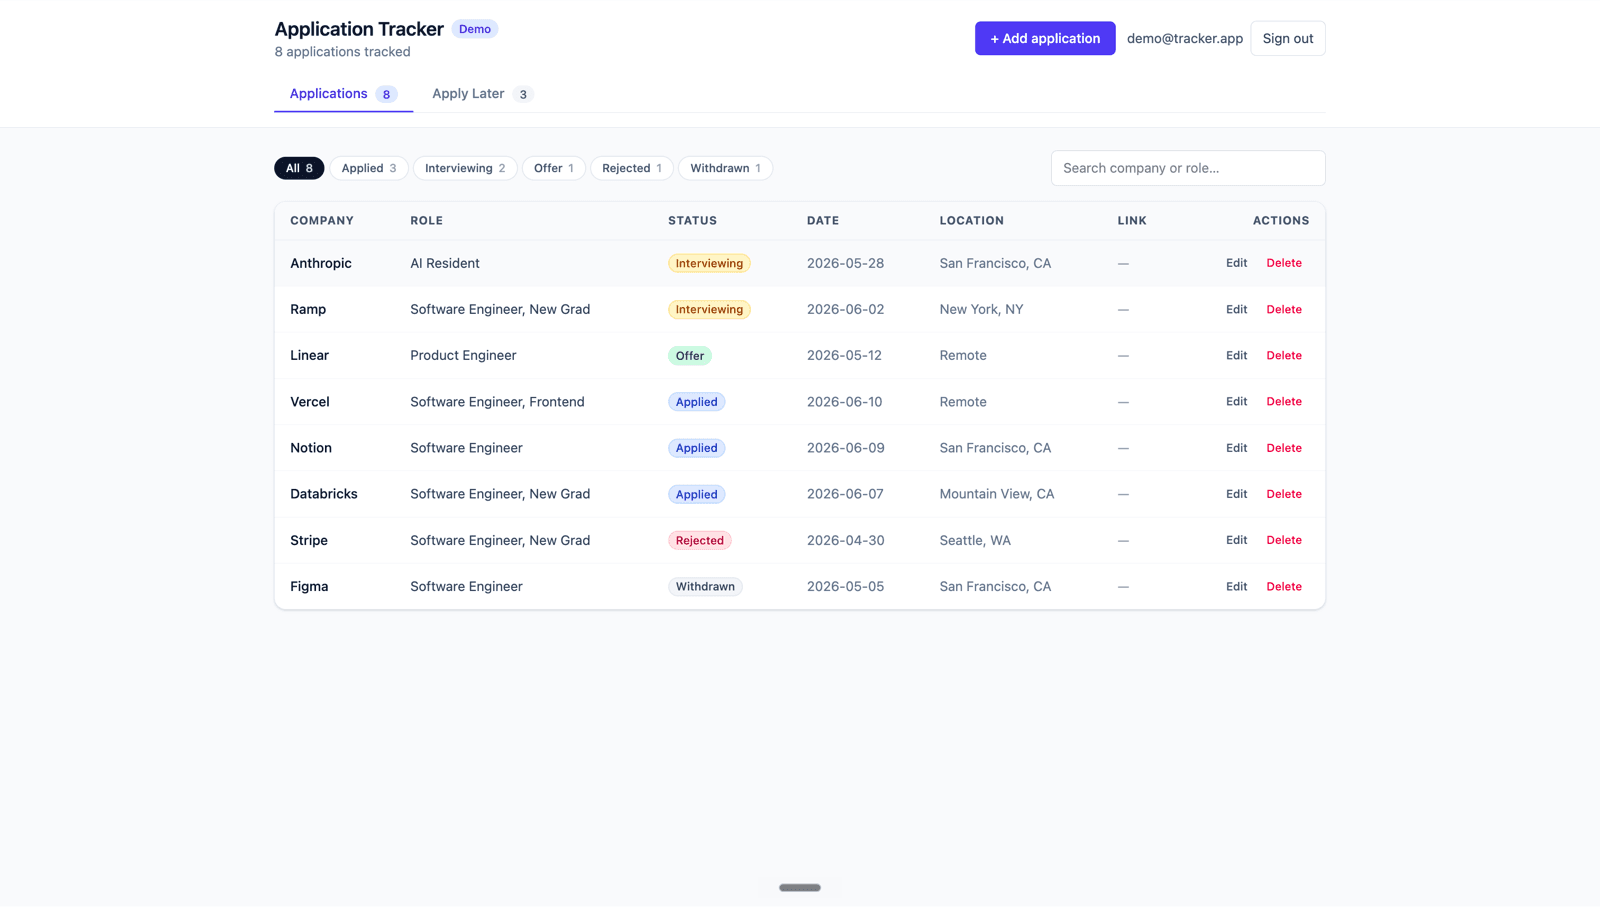Click the Vercel company name

[310, 401]
